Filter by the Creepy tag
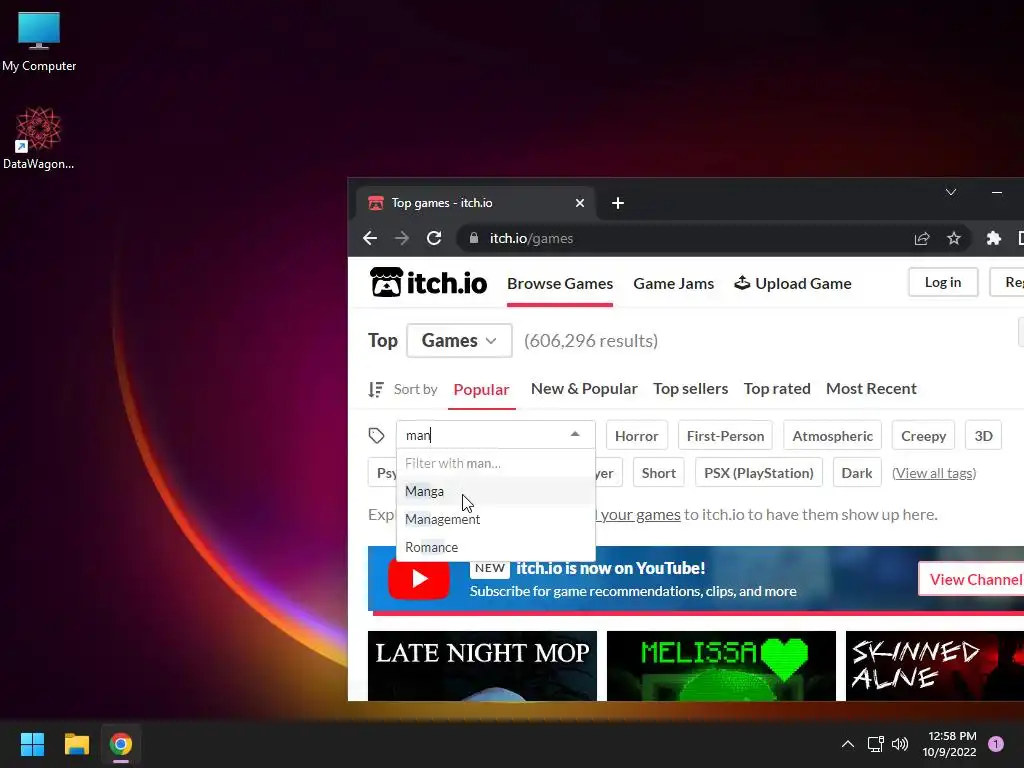1024x768 pixels. pyautogui.click(x=923, y=436)
